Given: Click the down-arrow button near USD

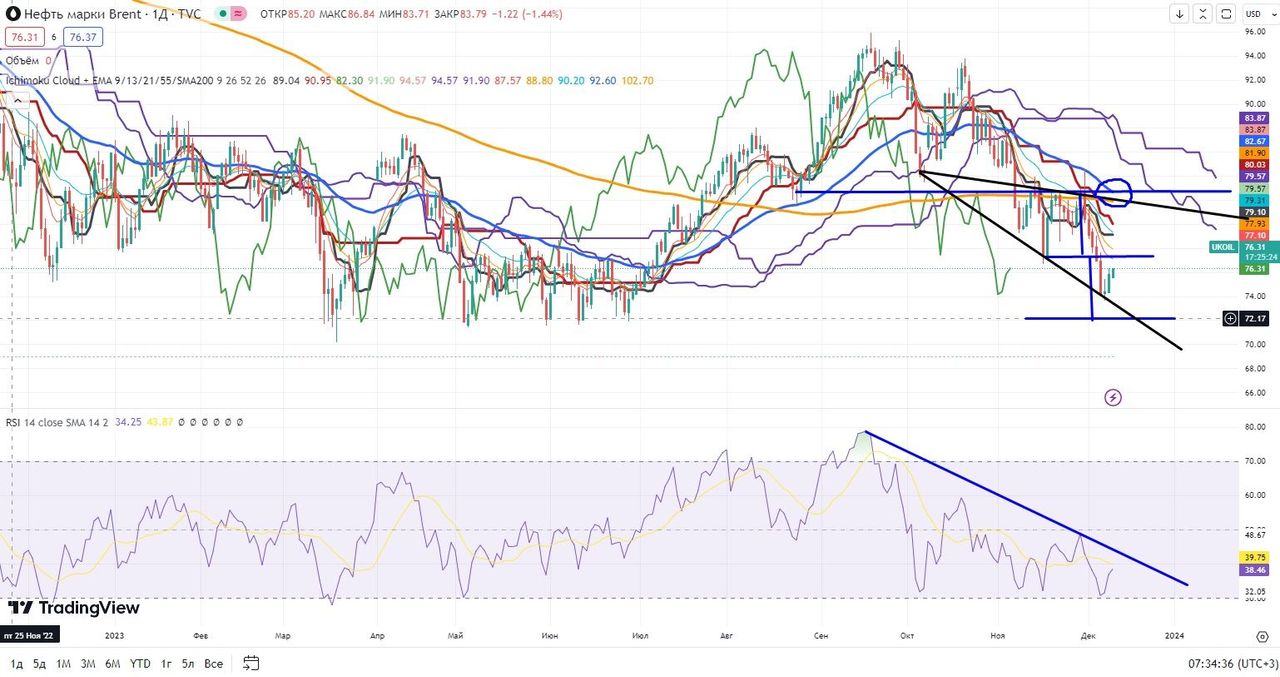Looking at the screenshot, I should pyautogui.click(x=1180, y=13).
